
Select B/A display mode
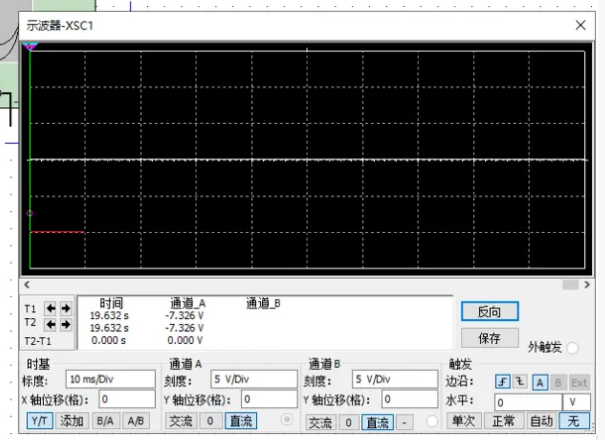click(105, 421)
